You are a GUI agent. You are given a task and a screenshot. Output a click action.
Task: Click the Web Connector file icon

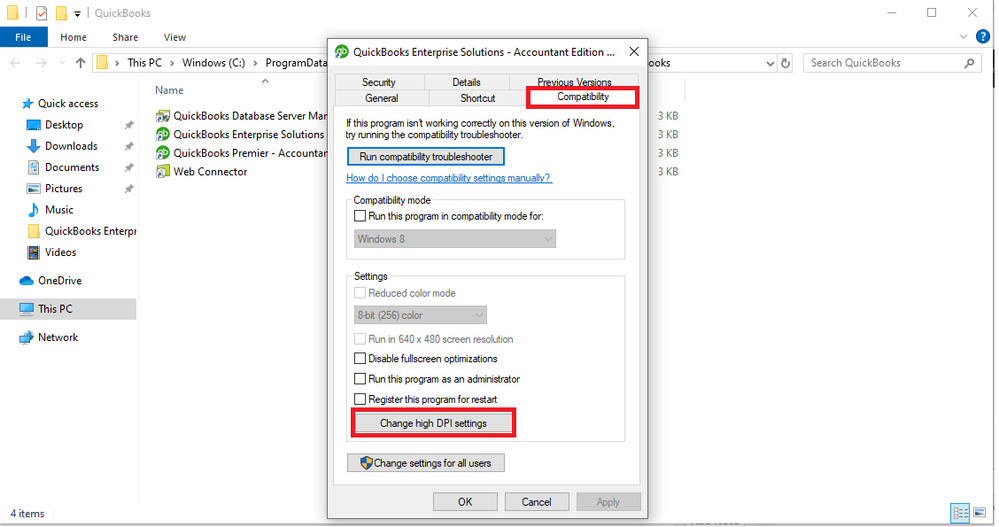[x=163, y=171]
